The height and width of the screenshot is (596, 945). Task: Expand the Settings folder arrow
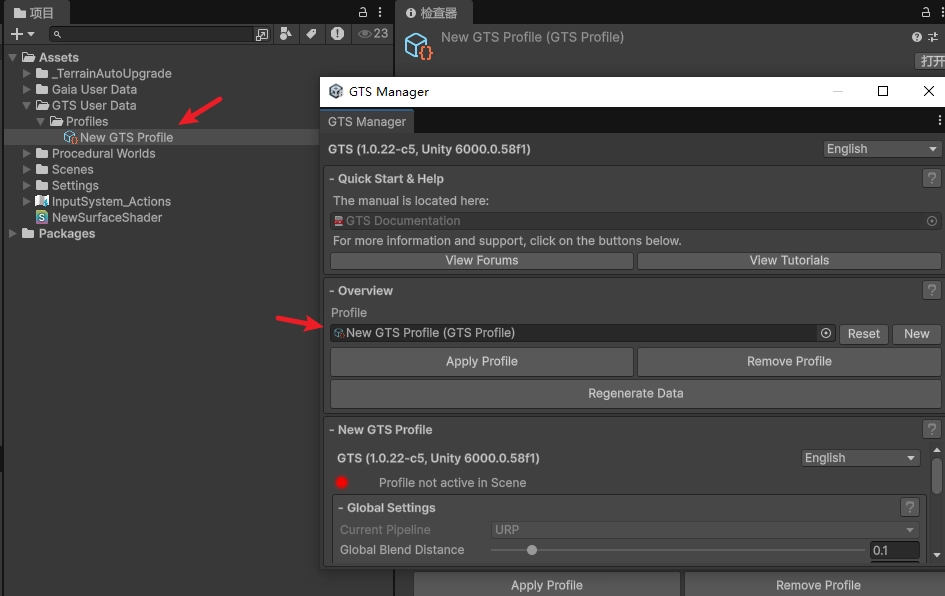click(26, 186)
